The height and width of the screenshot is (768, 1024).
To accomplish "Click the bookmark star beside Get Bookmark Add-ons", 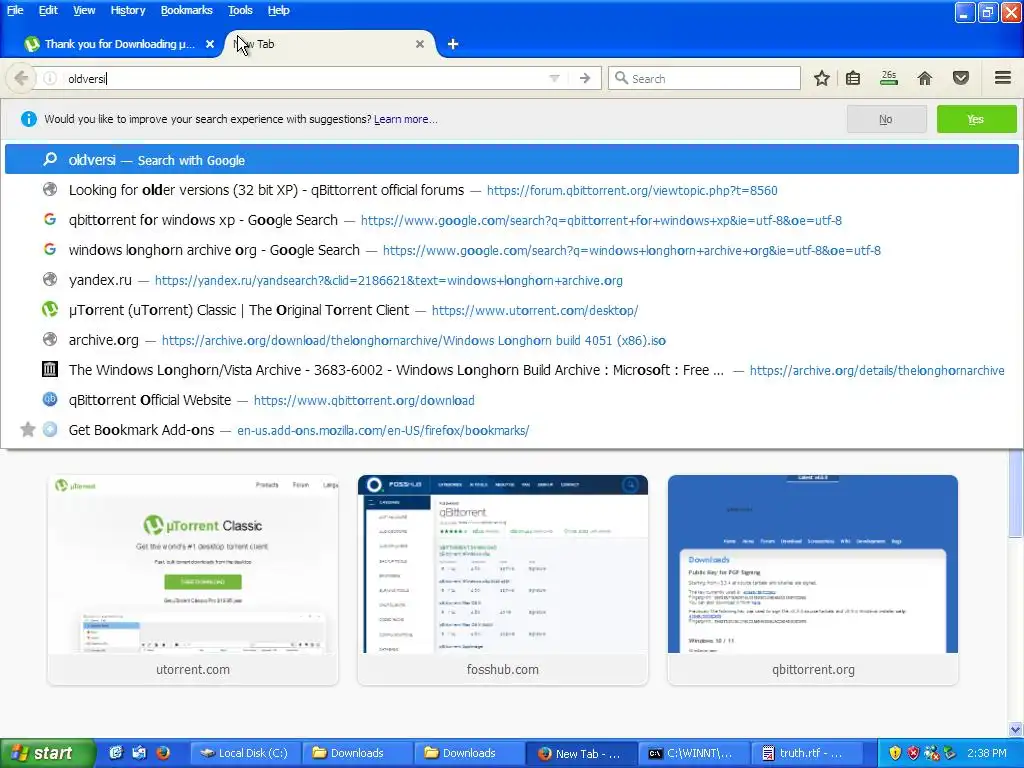I will [x=27, y=430].
